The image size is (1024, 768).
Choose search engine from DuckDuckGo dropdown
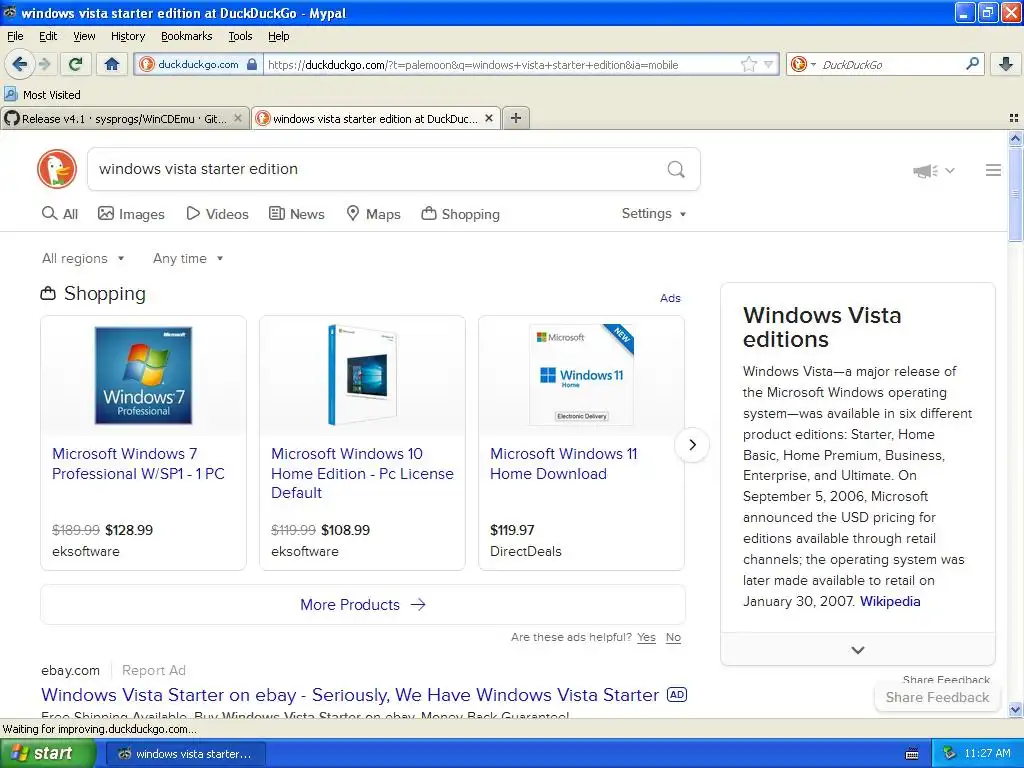(802, 64)
